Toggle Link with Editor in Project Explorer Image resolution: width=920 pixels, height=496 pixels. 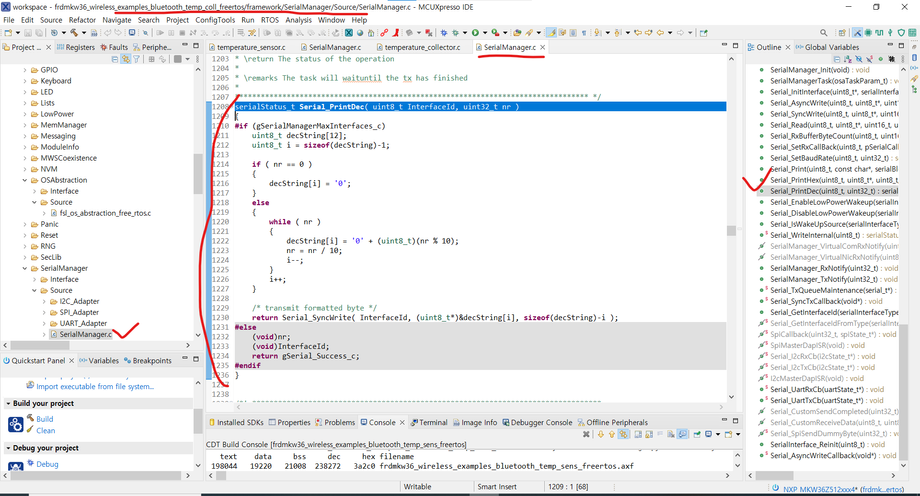pyautogui.click(x=126, y=59)
